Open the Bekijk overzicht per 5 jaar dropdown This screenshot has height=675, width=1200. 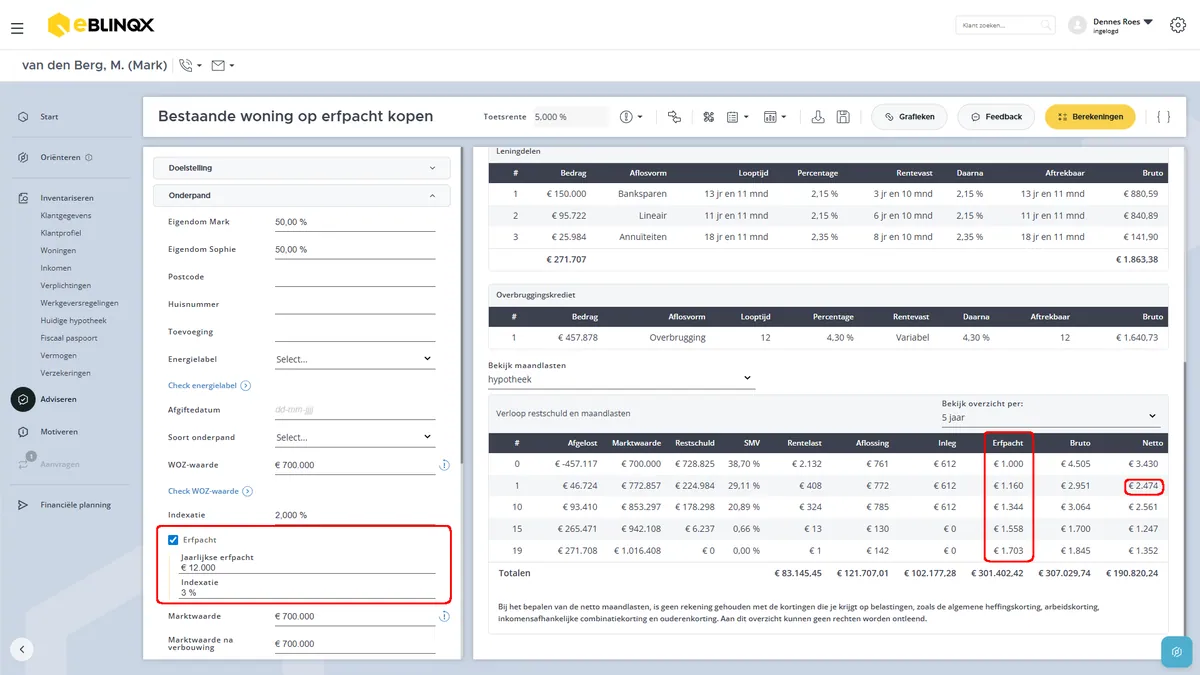pyautogui.click(x=1050, y=416)
